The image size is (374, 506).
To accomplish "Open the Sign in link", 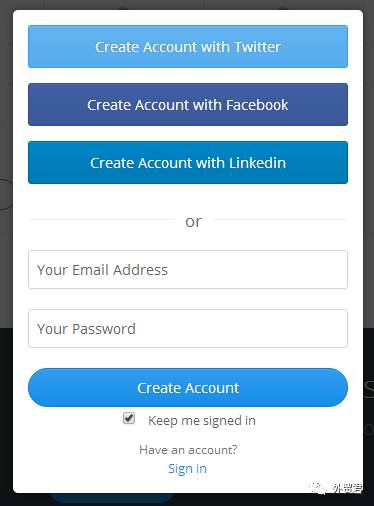I will tap(187, 469).
